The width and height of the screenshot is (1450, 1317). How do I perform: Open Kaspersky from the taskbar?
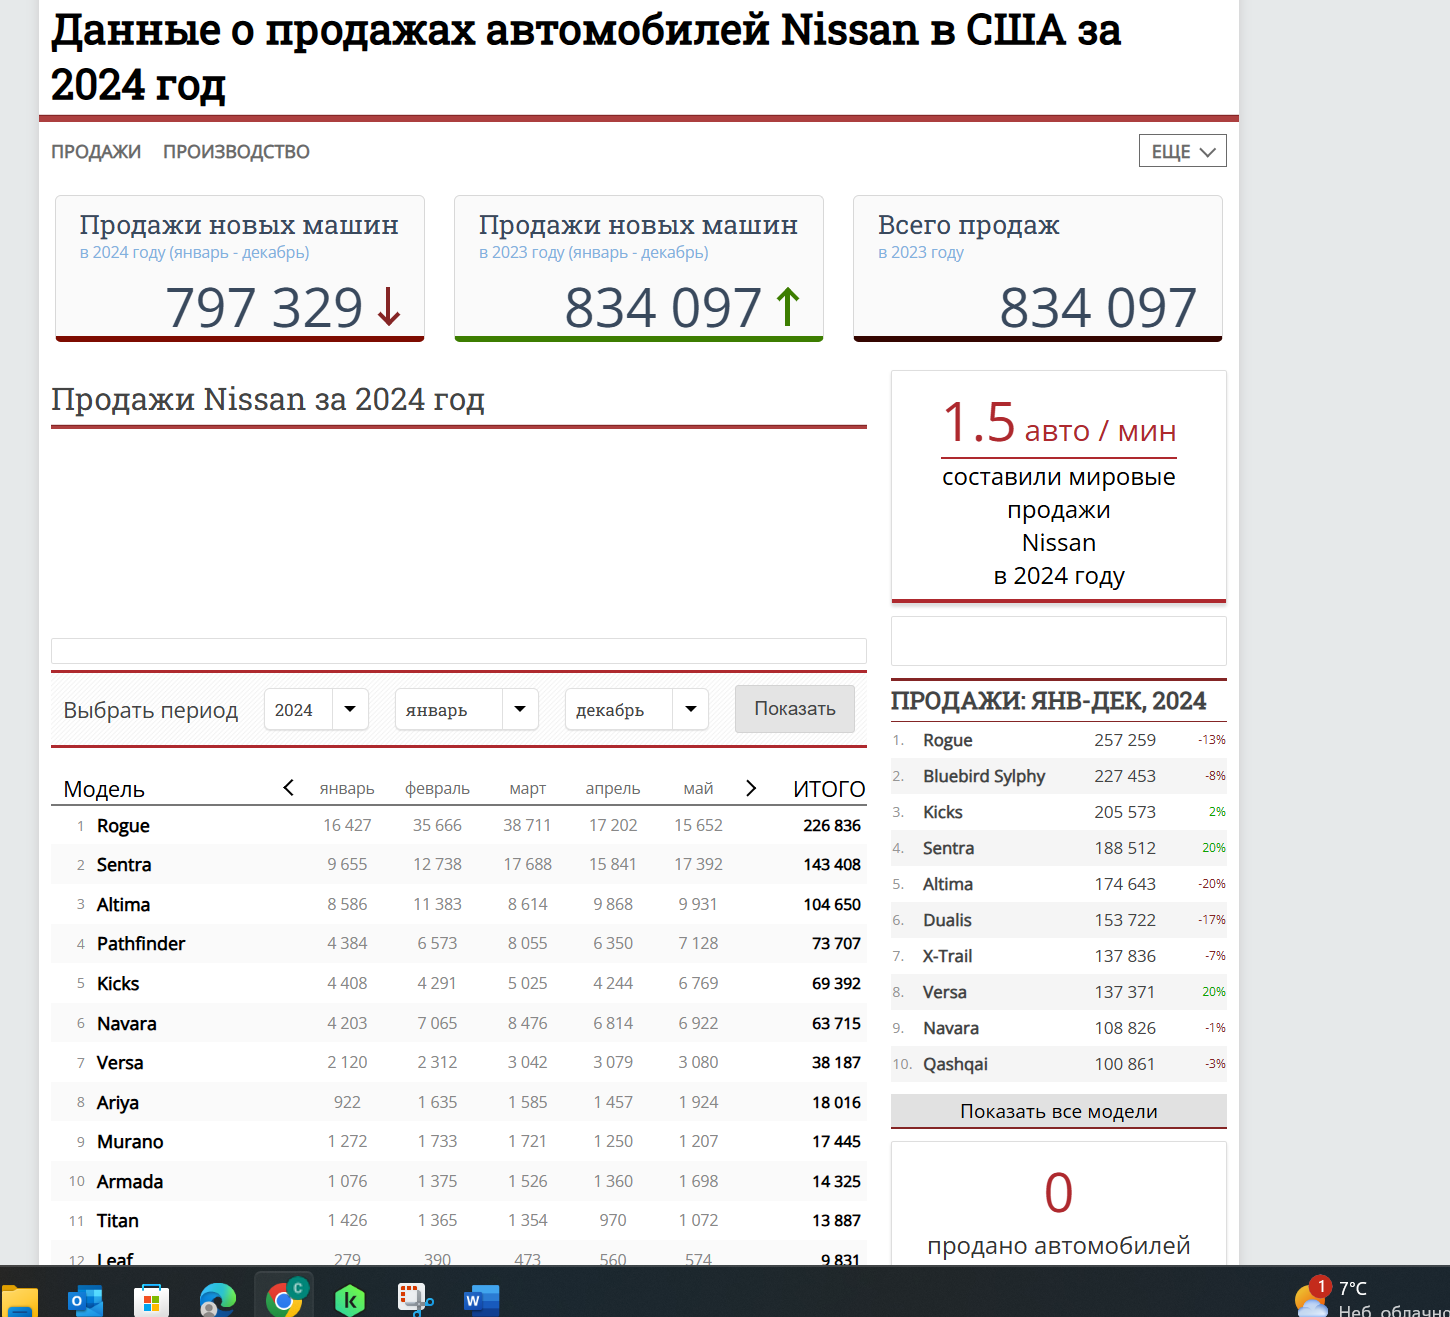[349, 1300]
